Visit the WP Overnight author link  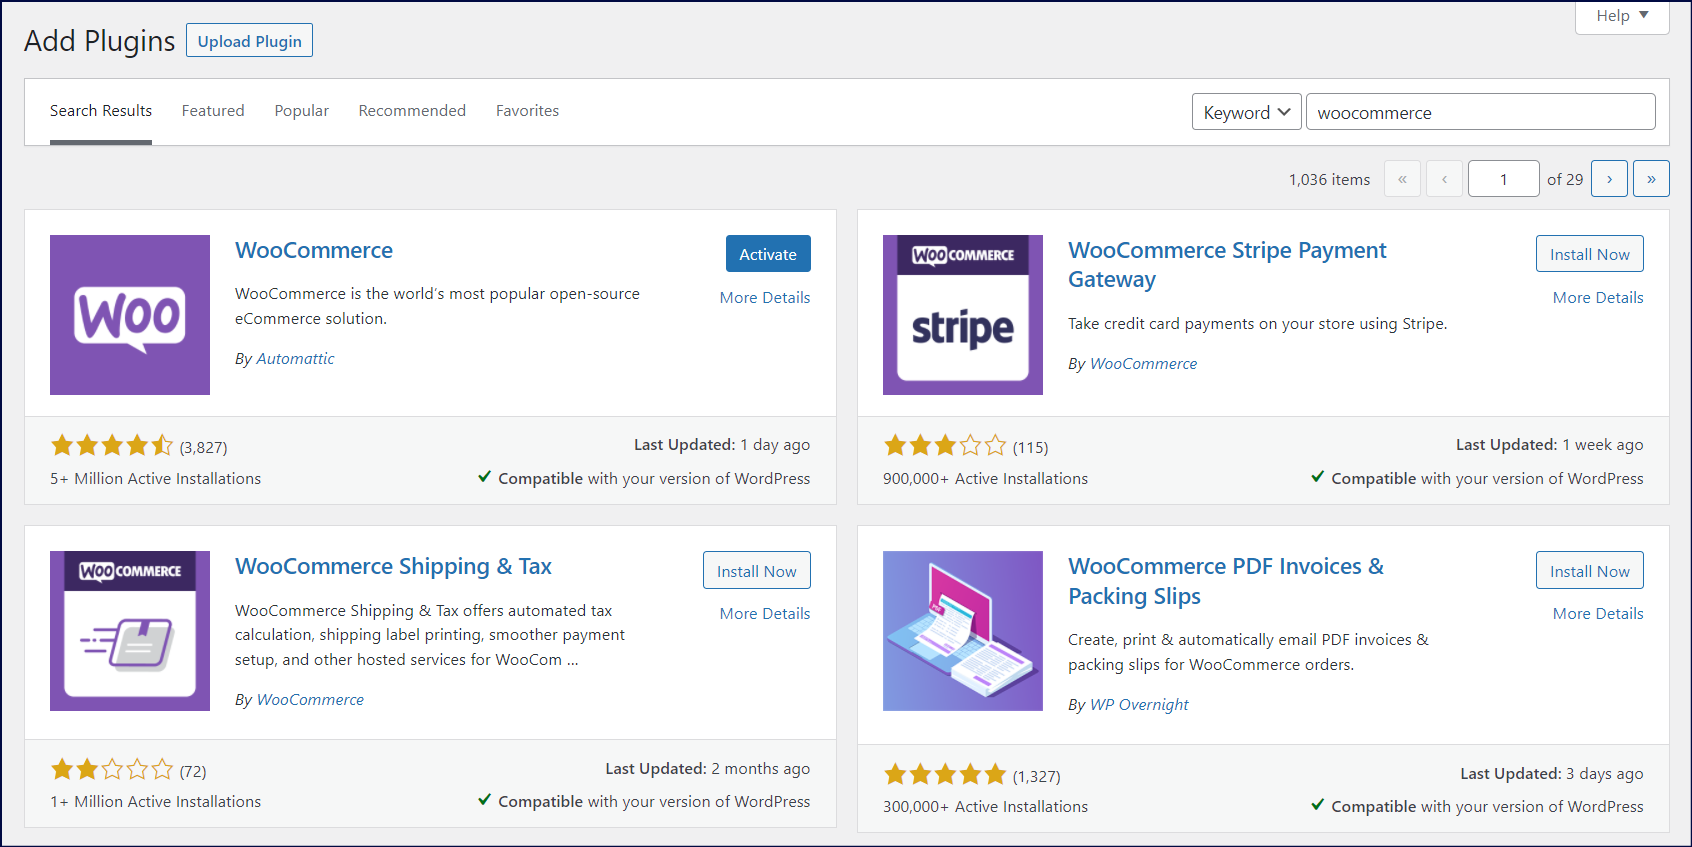(x=1139, y=704)
